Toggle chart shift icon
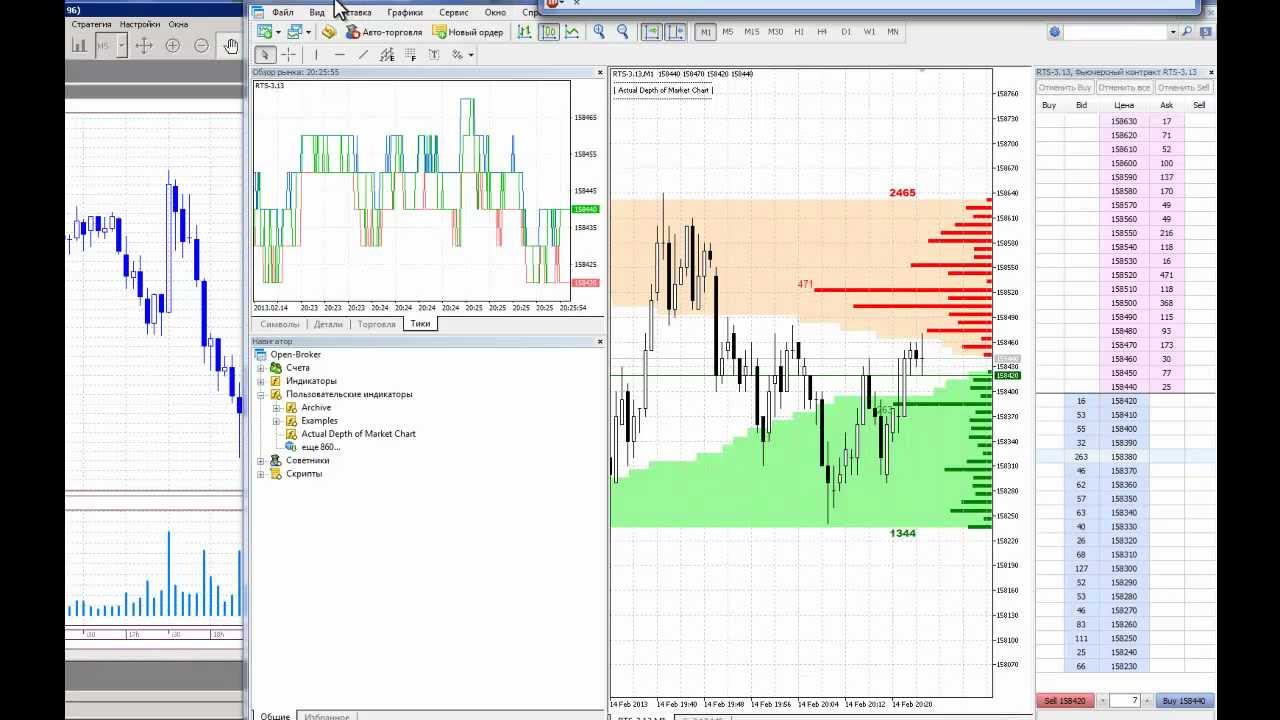1280x720 pixels. pyautogui.click(x=675, y=32)
